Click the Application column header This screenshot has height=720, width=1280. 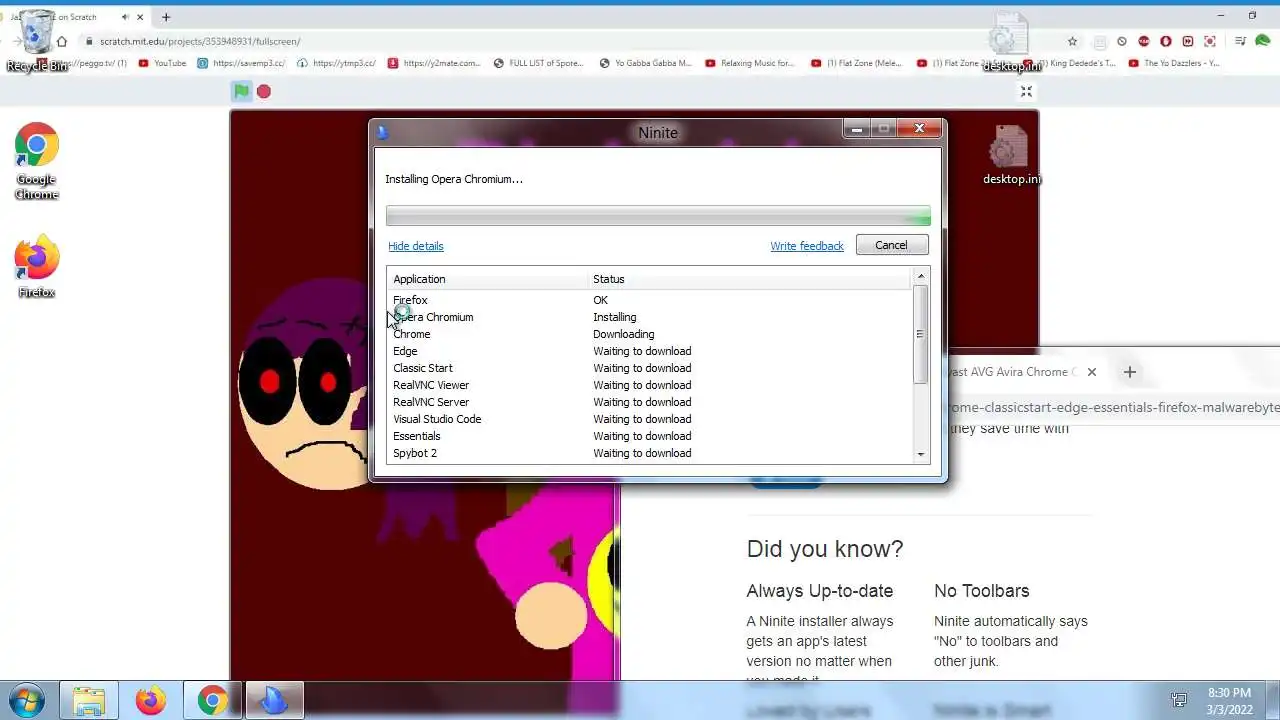(488, 279)
